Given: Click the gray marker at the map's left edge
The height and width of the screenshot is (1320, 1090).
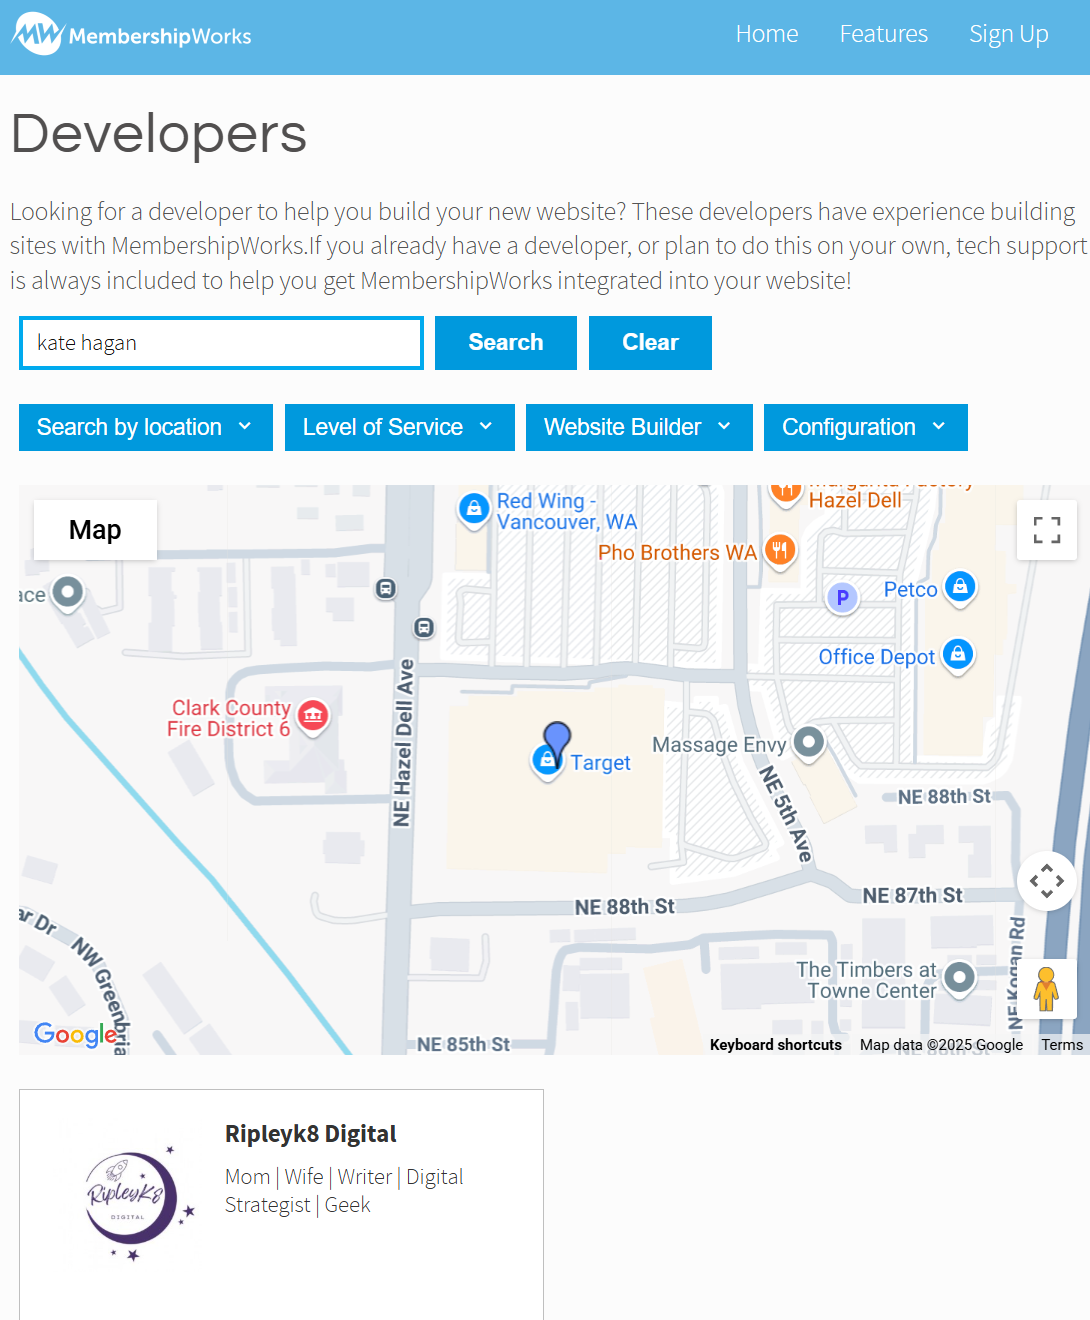Looking at the screenshot, I should click(x=67, y=593).
